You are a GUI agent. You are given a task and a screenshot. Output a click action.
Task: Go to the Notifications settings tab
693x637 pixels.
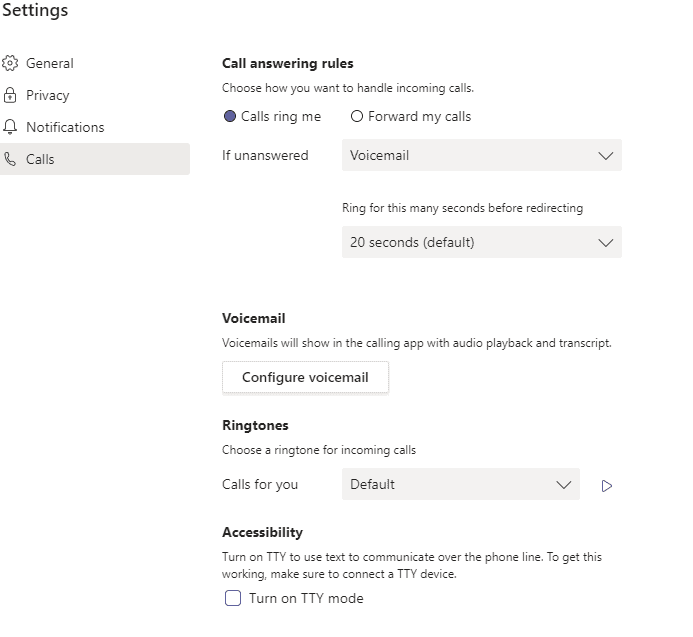(x=65, y=127)
